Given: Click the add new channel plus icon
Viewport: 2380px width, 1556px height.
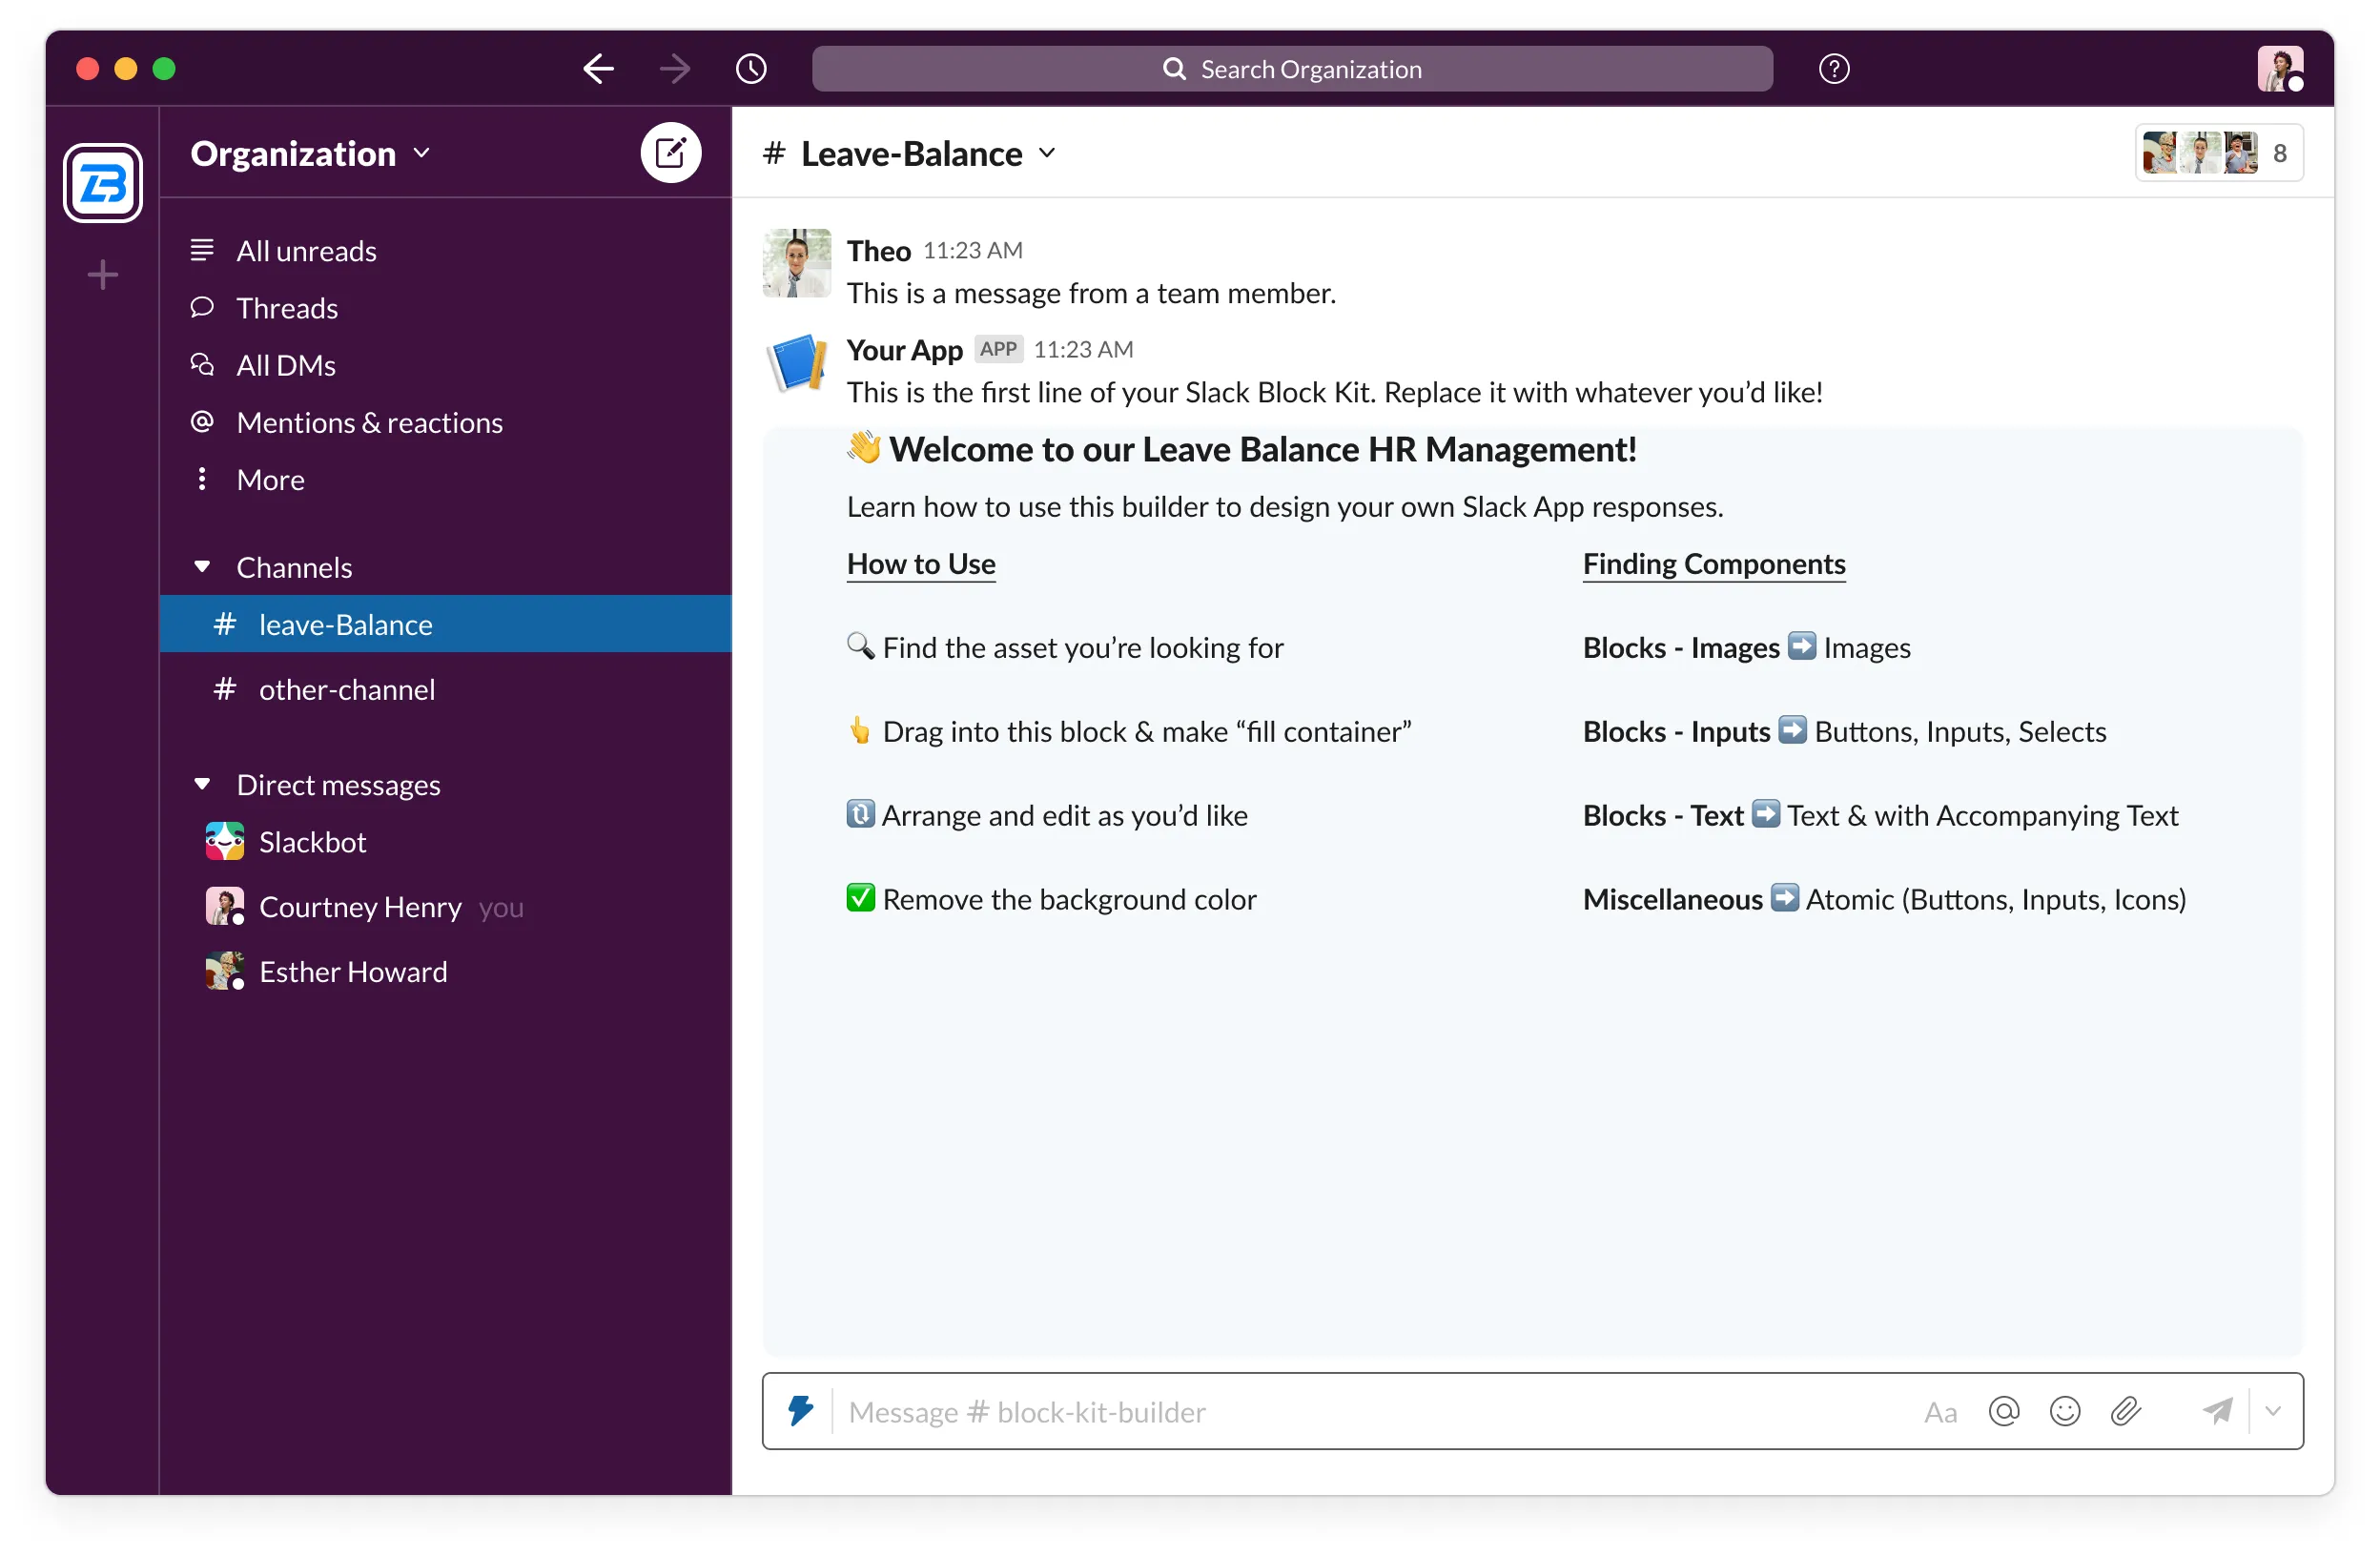Looking at the screenshot, I should pos(102,271).
